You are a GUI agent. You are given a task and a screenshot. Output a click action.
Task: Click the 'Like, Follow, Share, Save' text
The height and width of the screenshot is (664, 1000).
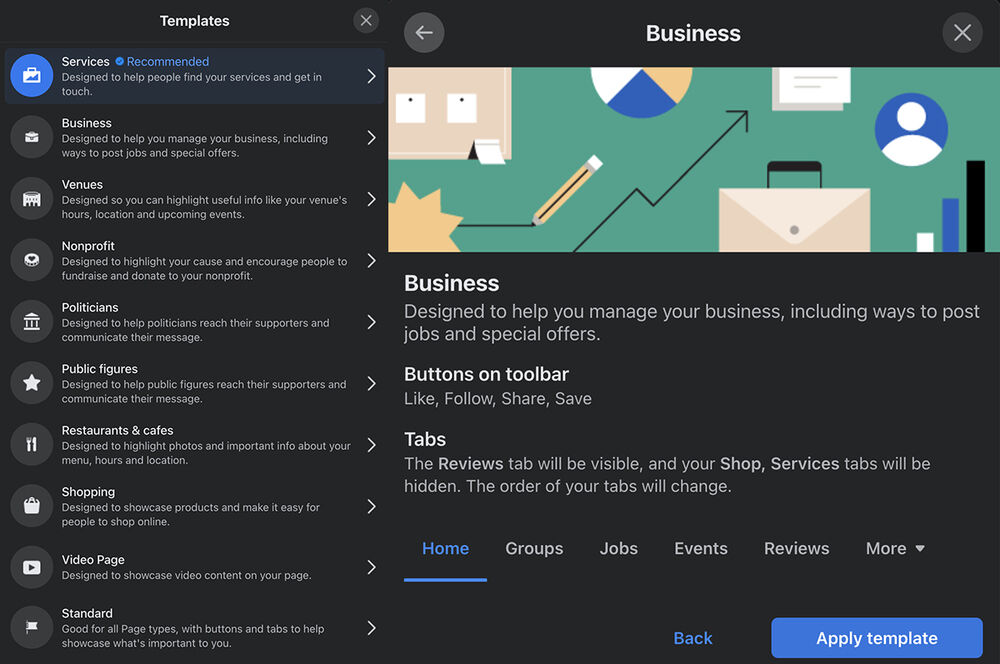(497, 399)
